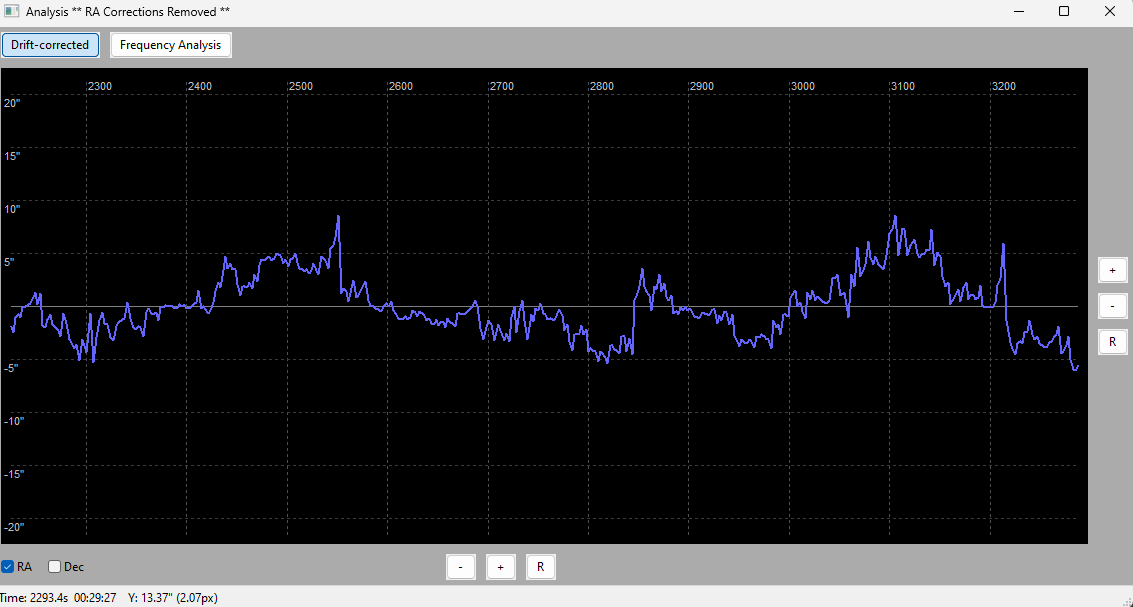Screen dimensions: 1133x607
Task: Uncheck the RA checkbox
Action: pyautogui.click(x=8, y=567)
